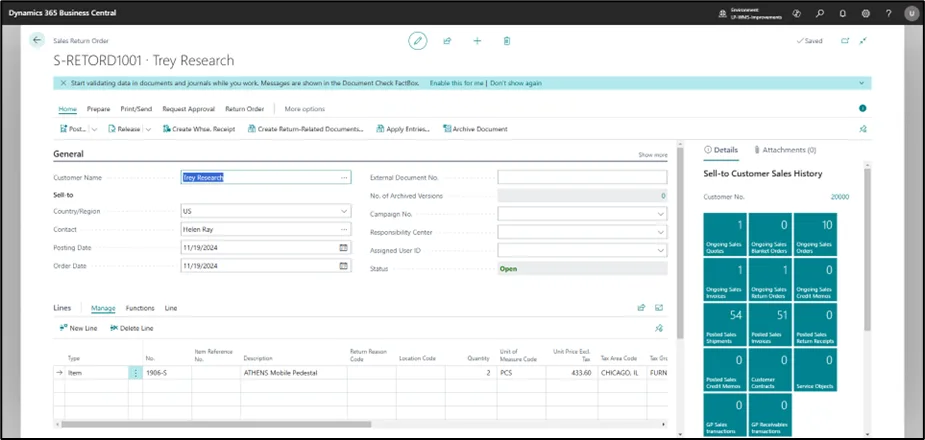The image size is (925, 440).
Task: Open the Prepare menu
Action: tap(99, 109)
